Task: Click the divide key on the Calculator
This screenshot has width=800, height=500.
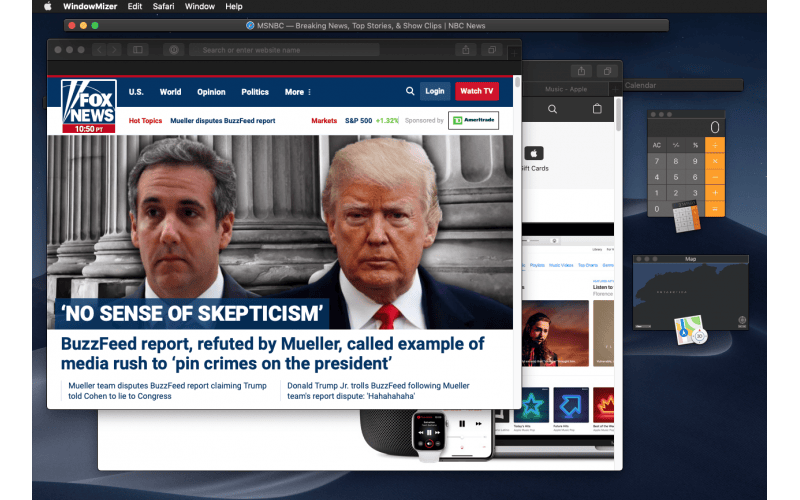Action: coord(715,145)
